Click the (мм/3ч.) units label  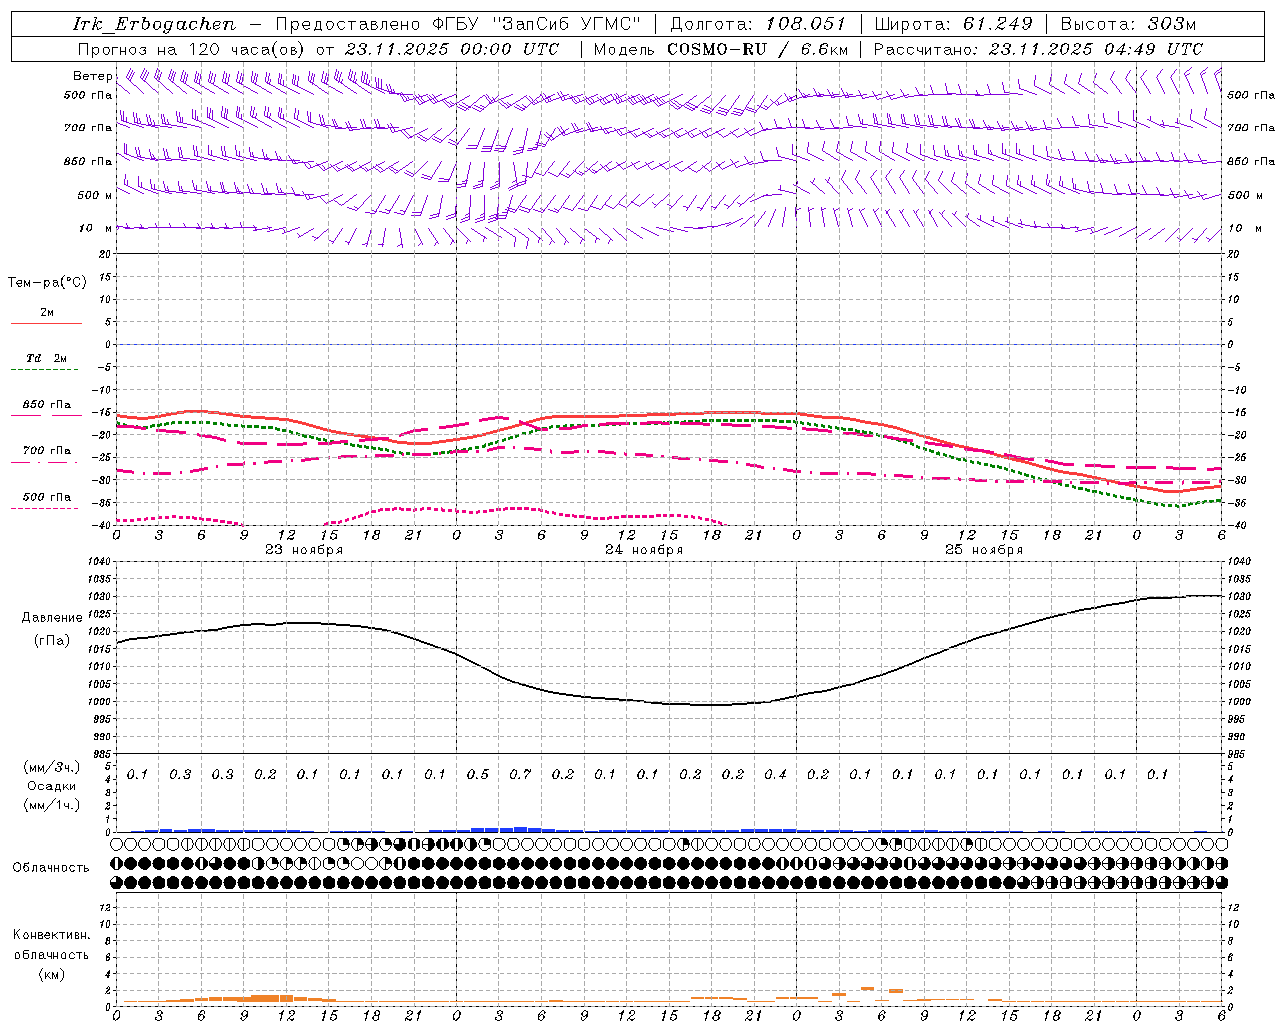click(52, 767)
